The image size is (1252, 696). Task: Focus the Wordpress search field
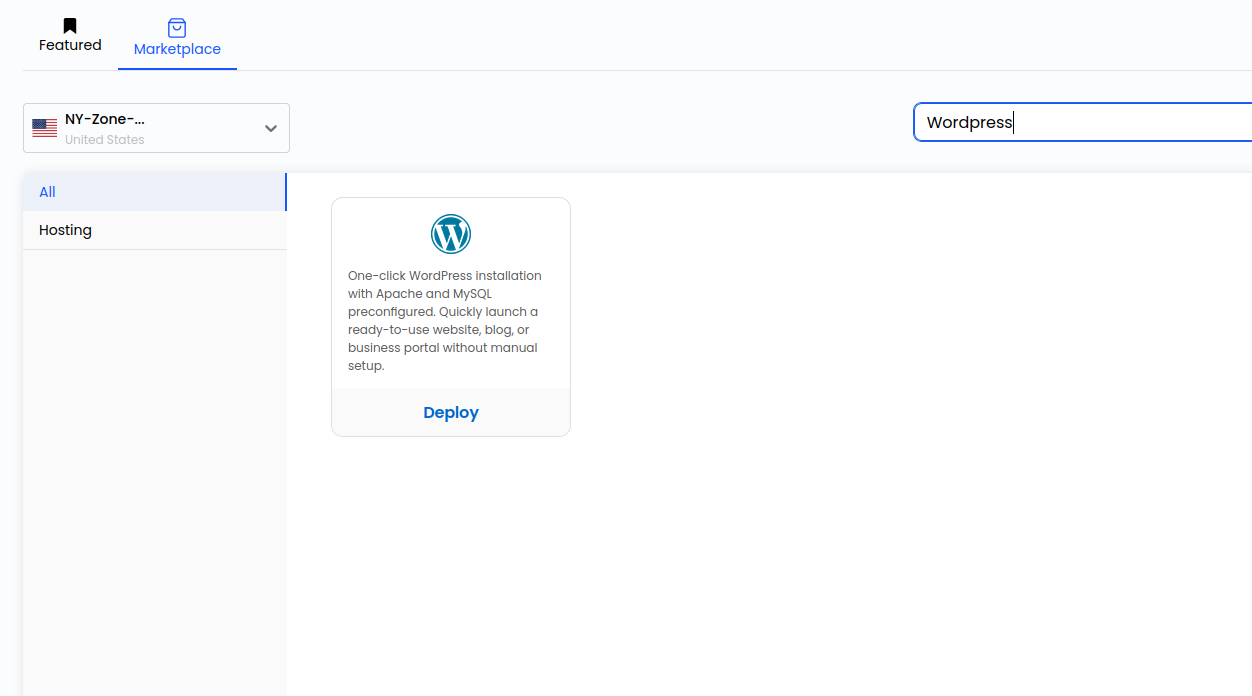(x=1082, y=122)
